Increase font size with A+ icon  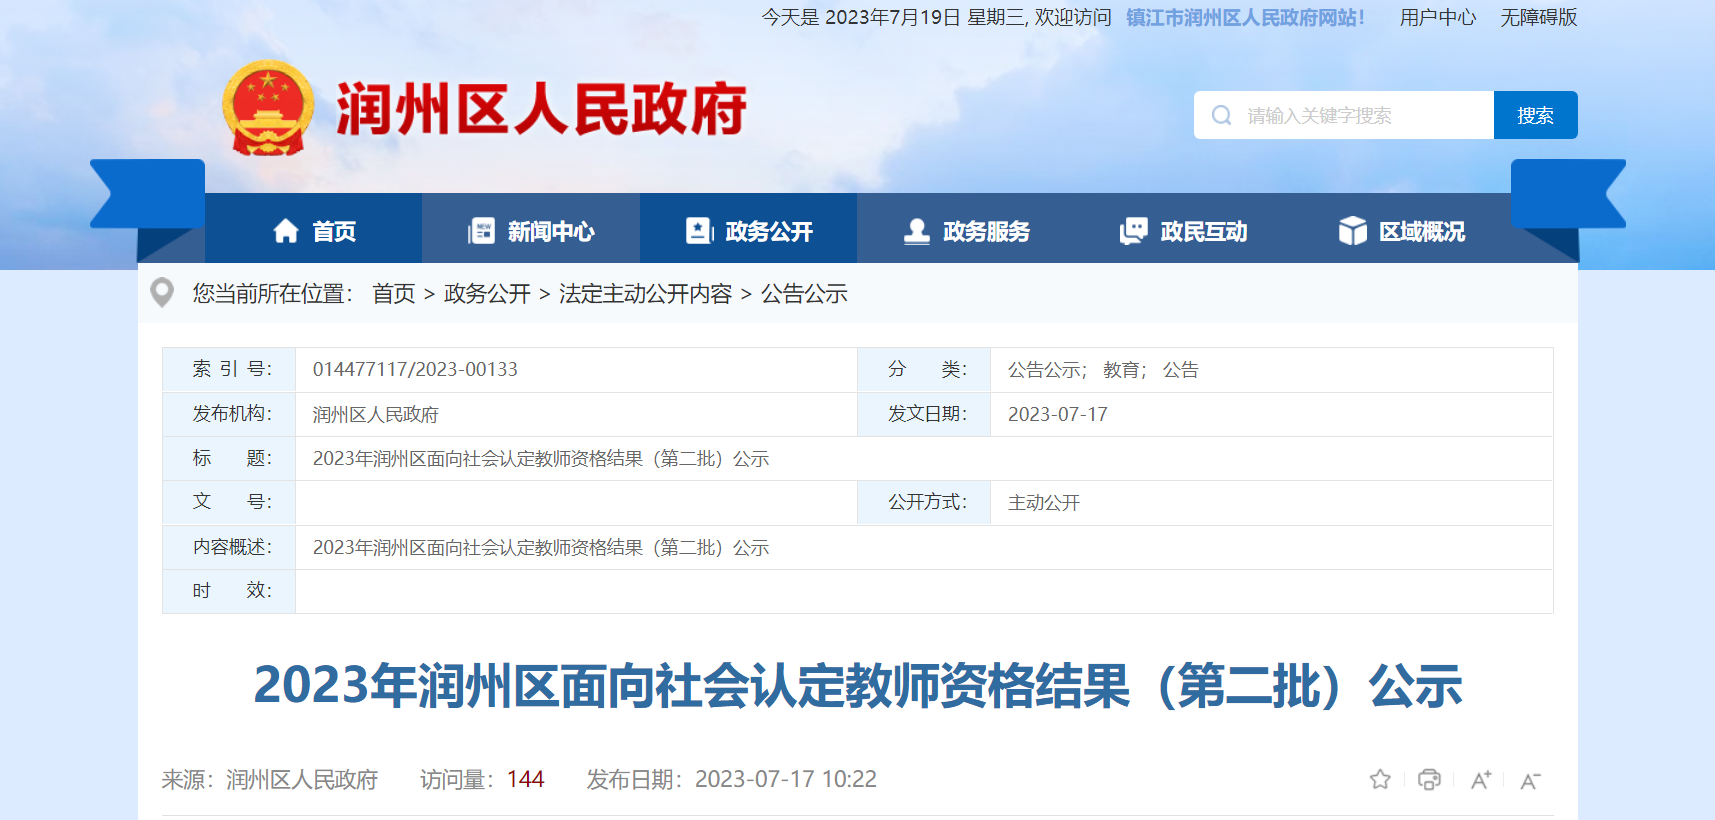click(x=1481, y=780)
